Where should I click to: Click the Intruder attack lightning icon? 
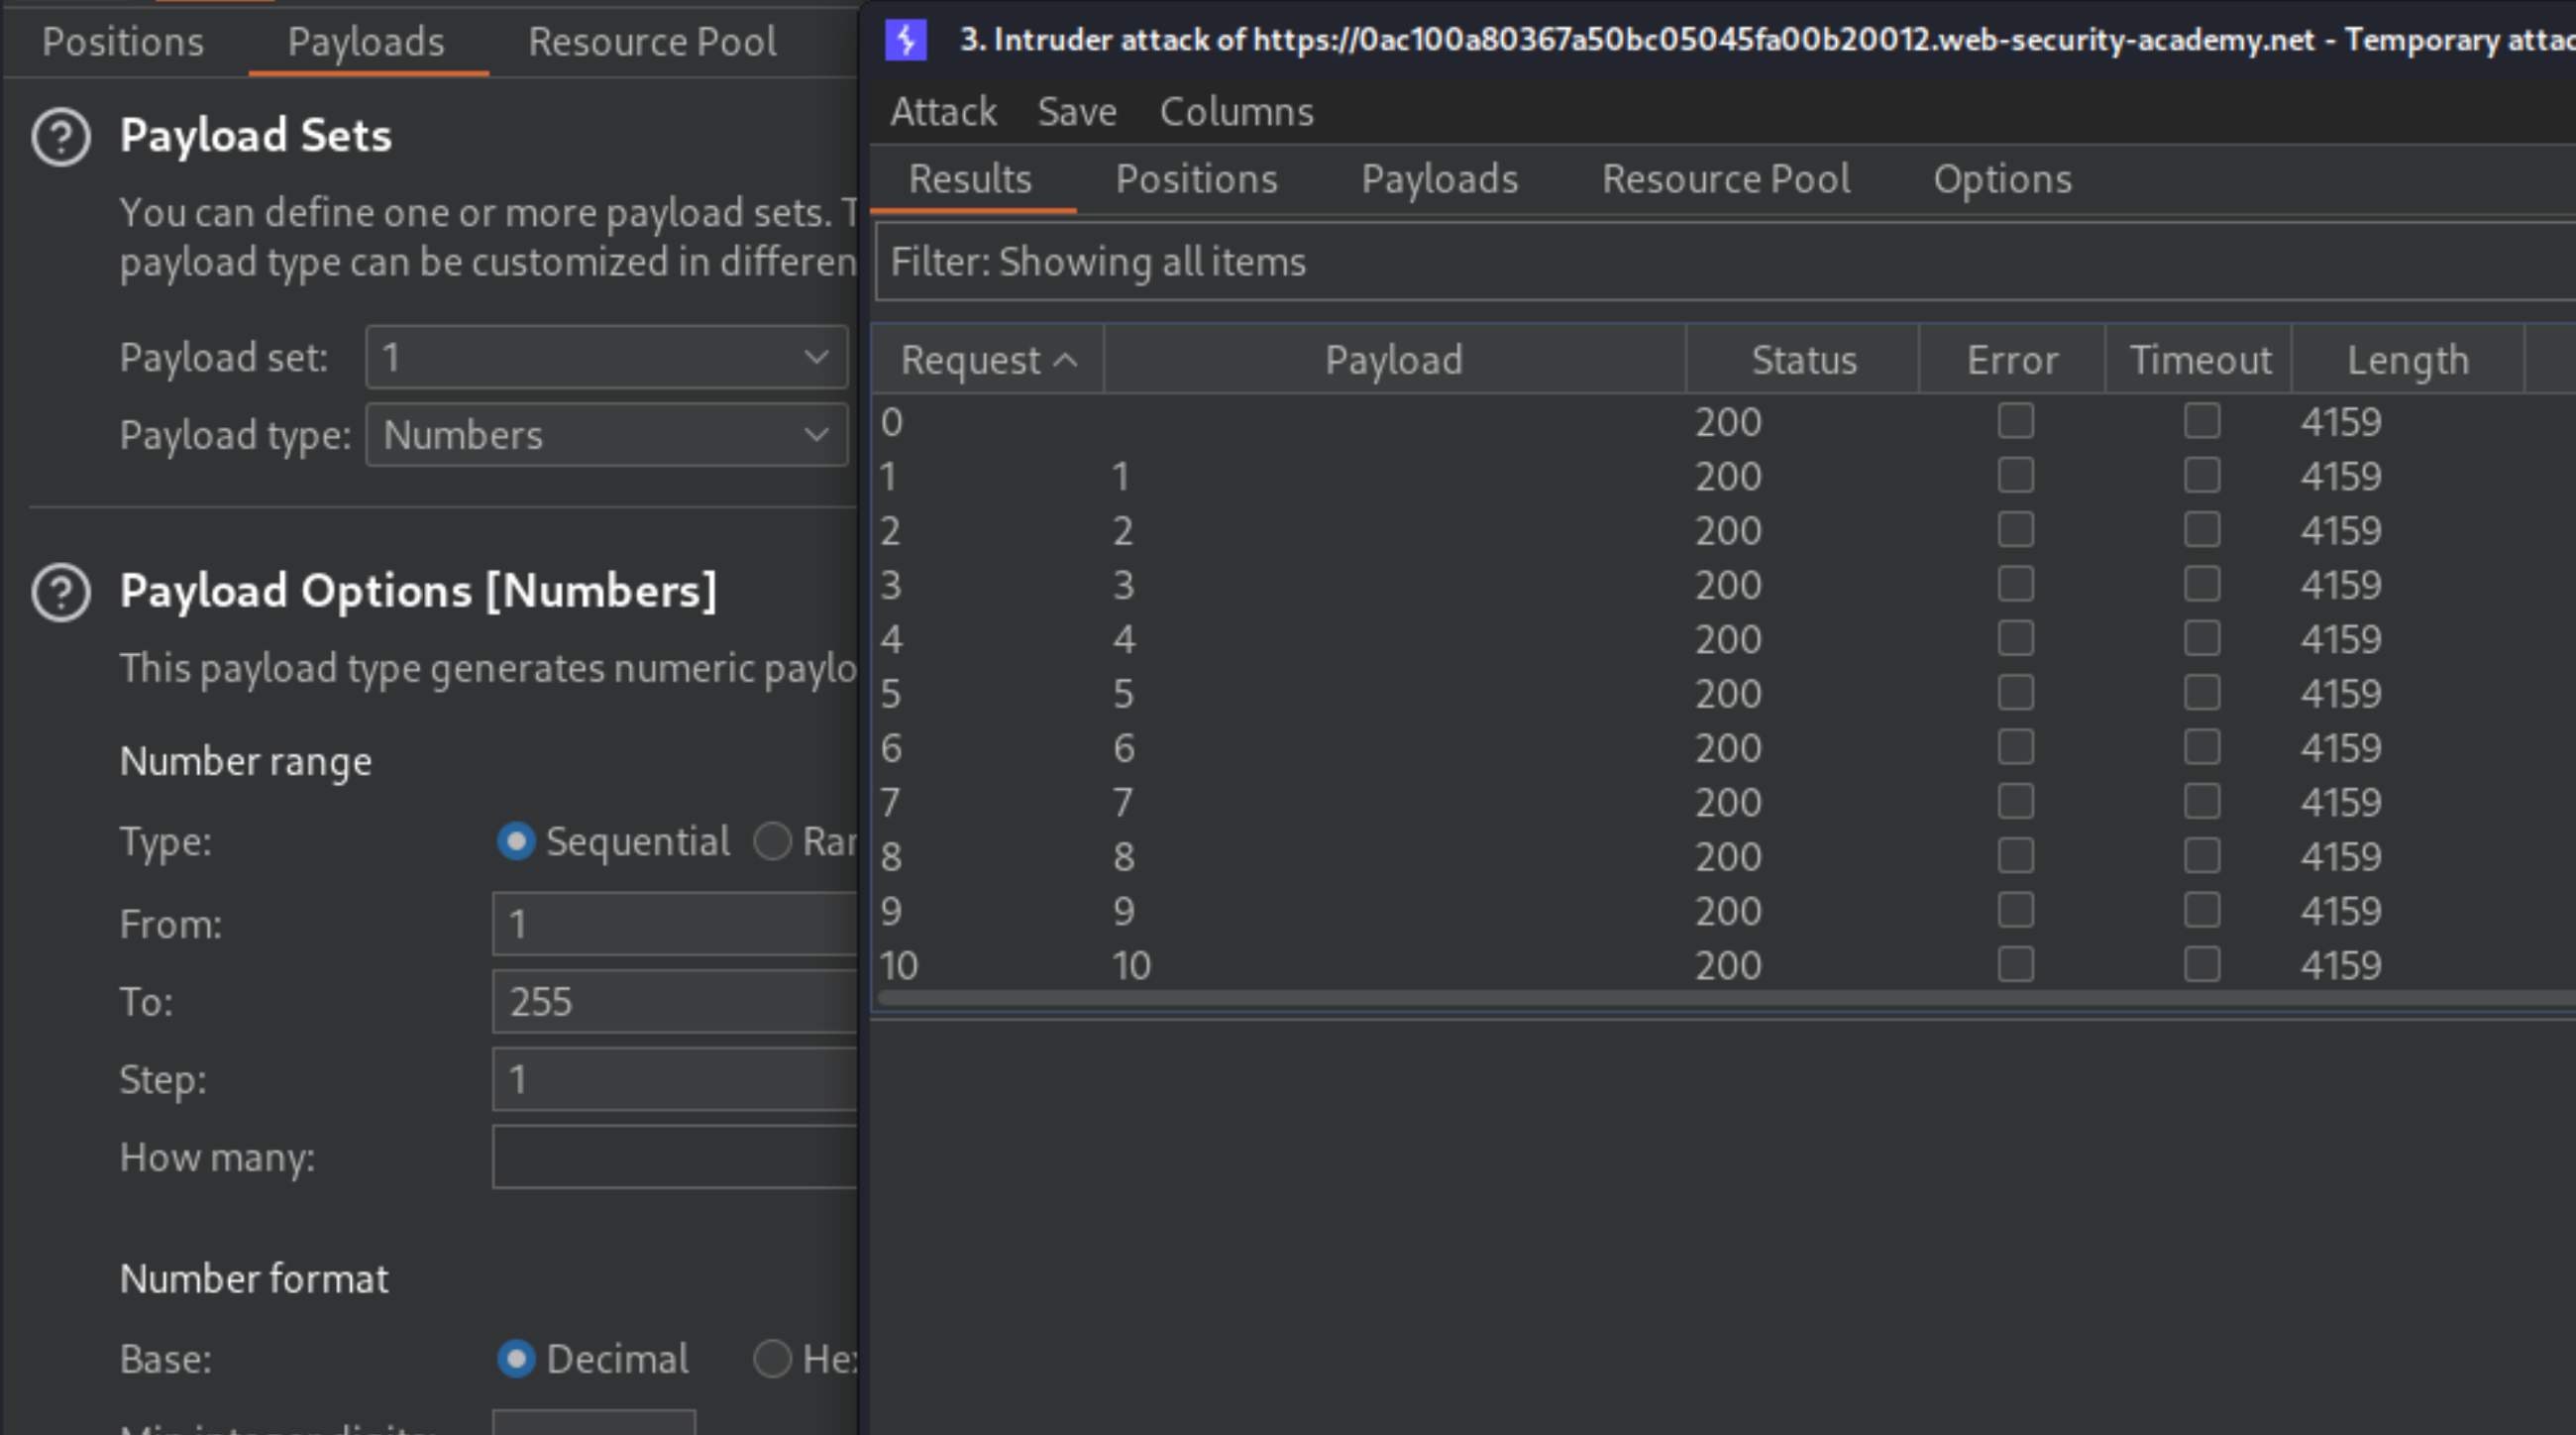[x=906, y=40]
